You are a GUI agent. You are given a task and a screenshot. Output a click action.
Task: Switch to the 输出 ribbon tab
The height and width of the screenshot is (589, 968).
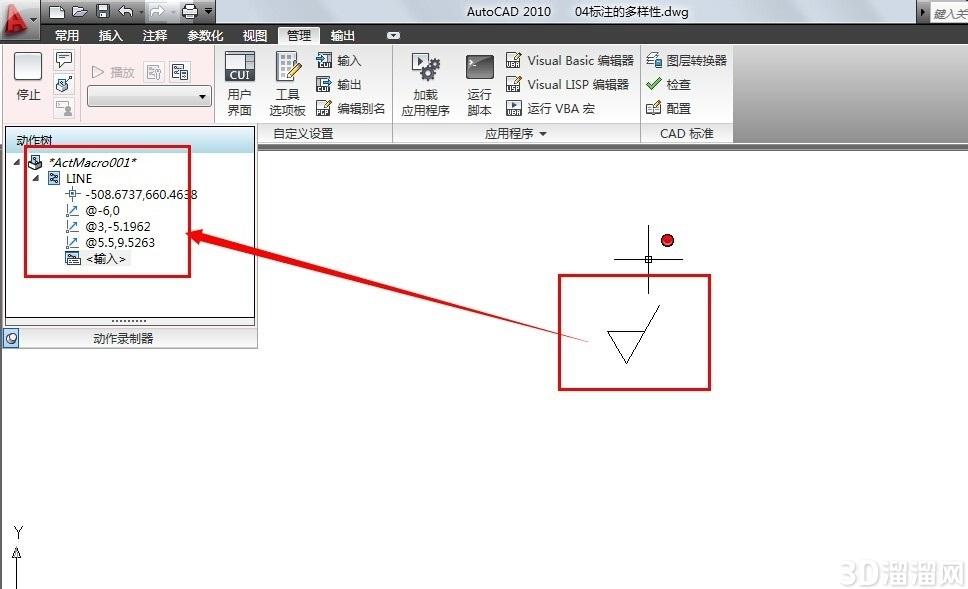point(343,36)
